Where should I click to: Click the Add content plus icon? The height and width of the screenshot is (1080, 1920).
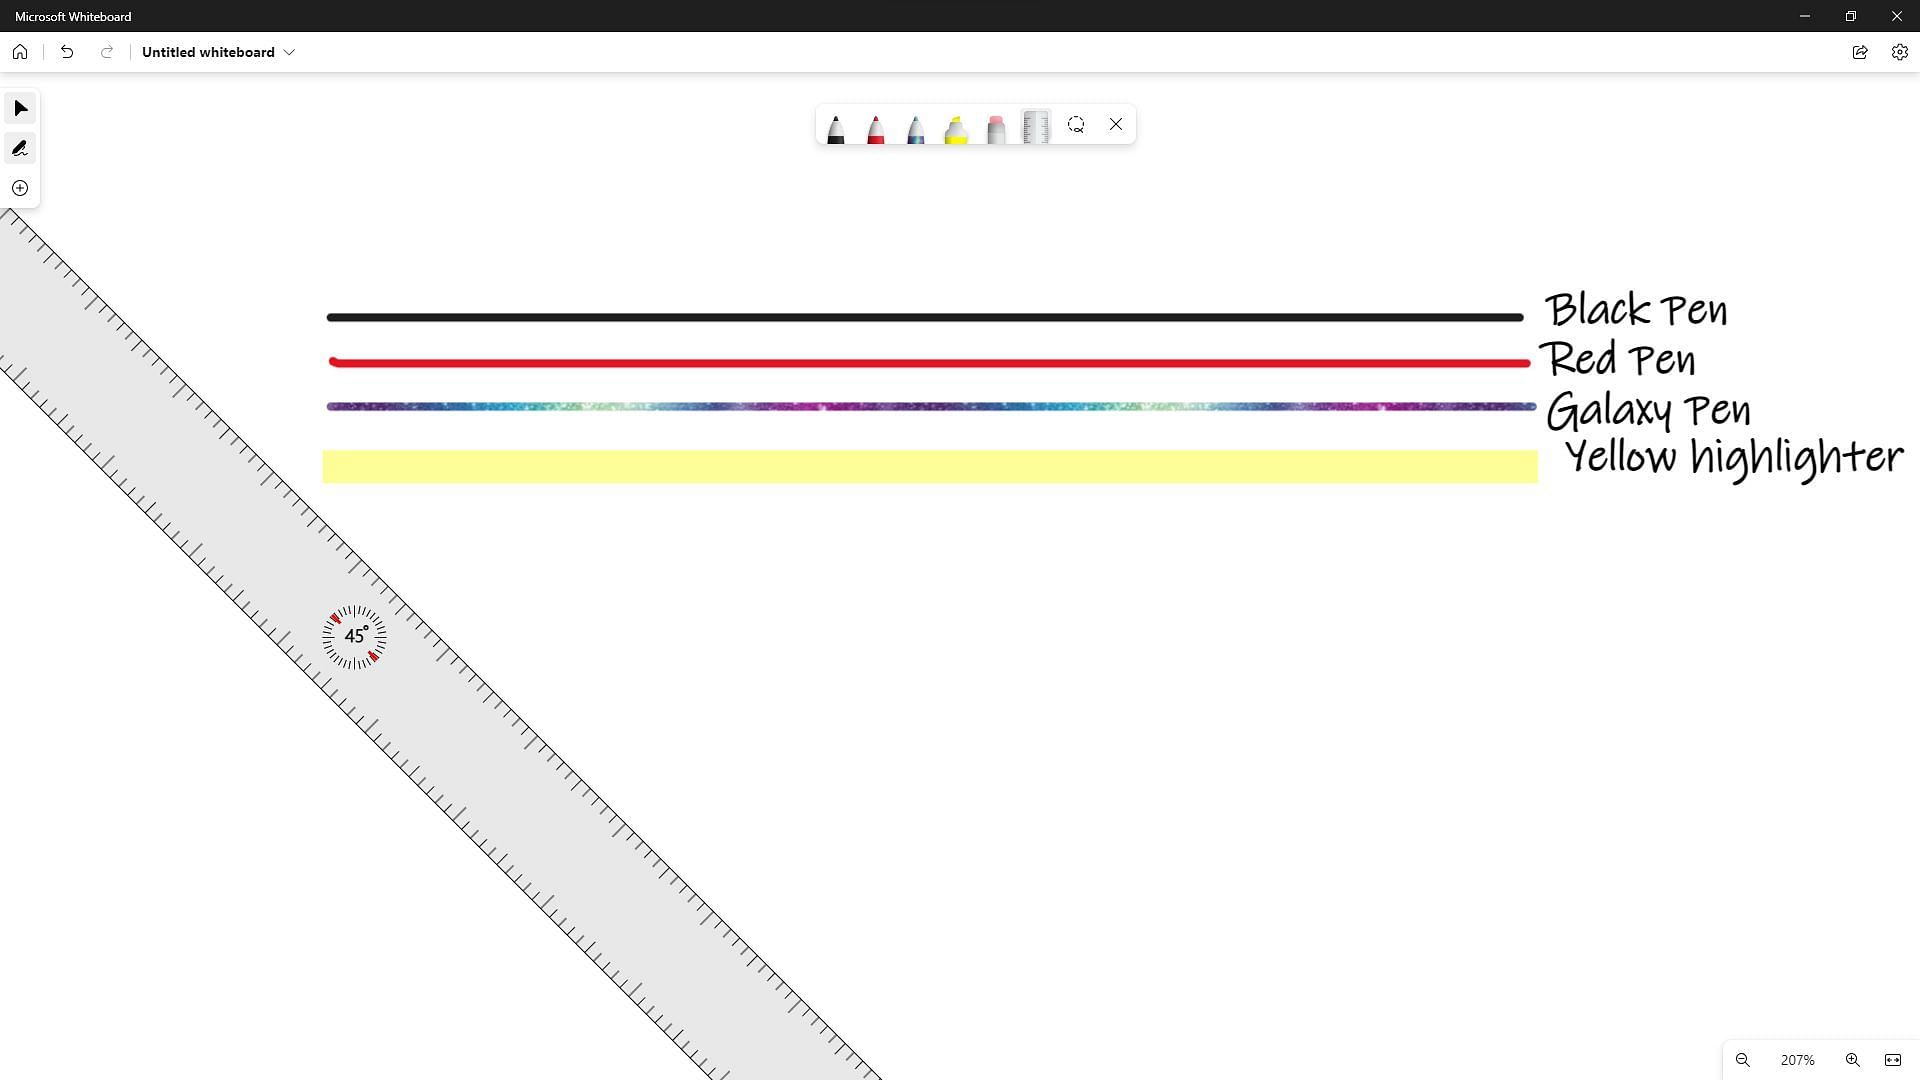20,187
